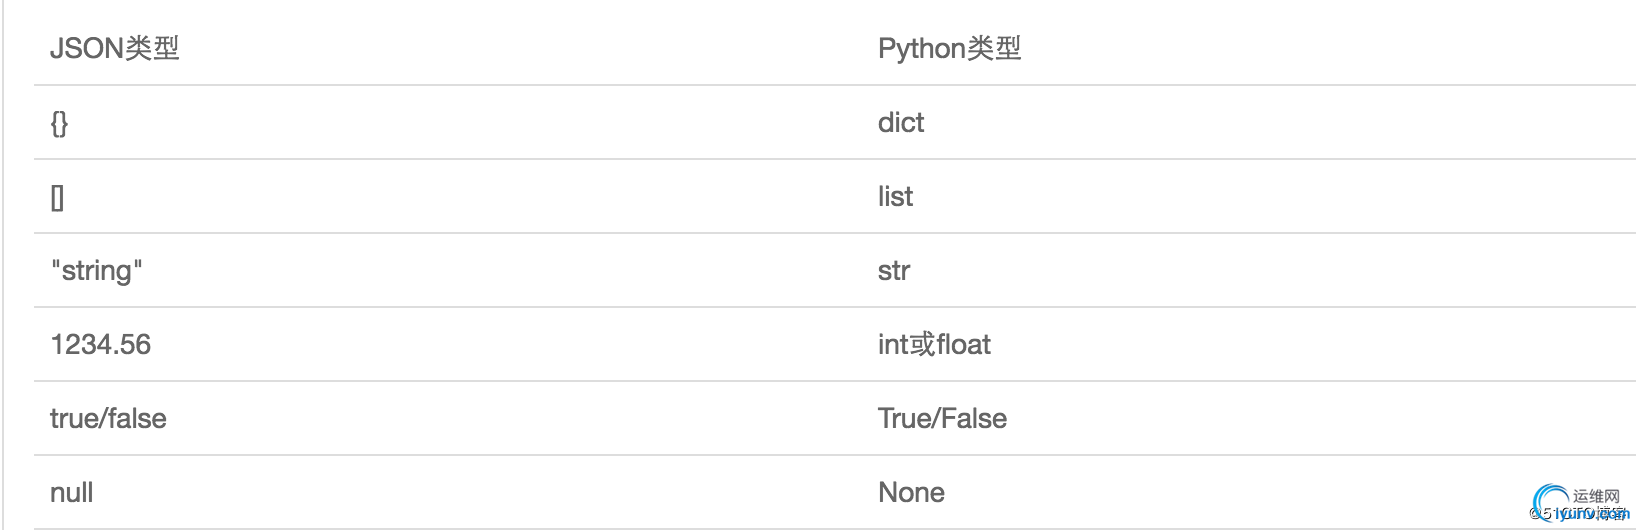Image resolution: width=1636 pixels, height=530 pixels.
Task: Click the int或float cell
Action: coord(934,344)
